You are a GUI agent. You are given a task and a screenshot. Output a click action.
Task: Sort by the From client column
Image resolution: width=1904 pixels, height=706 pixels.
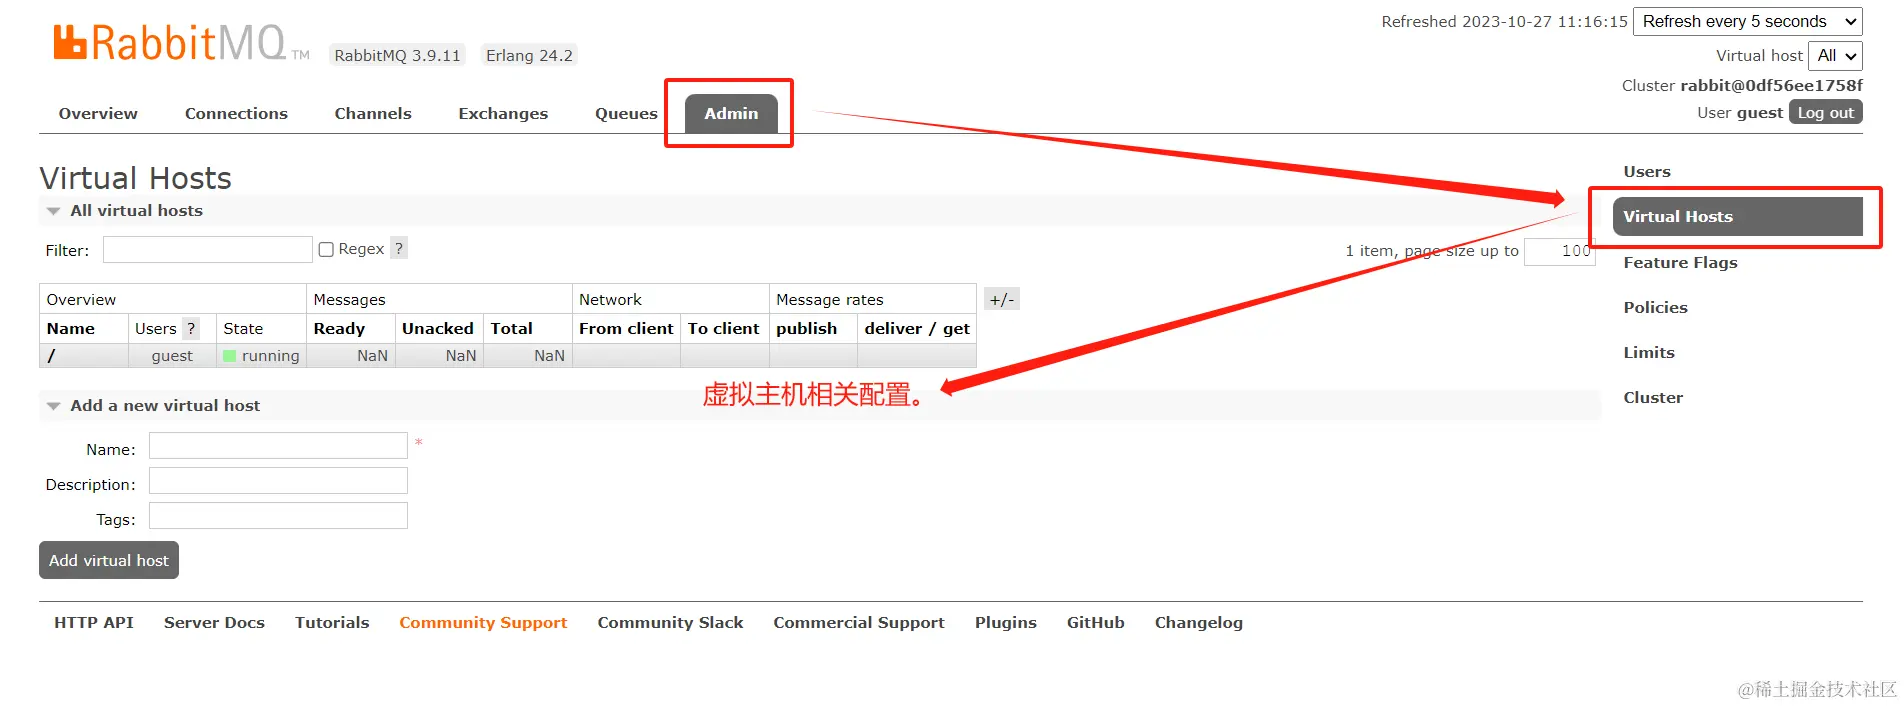626,328
